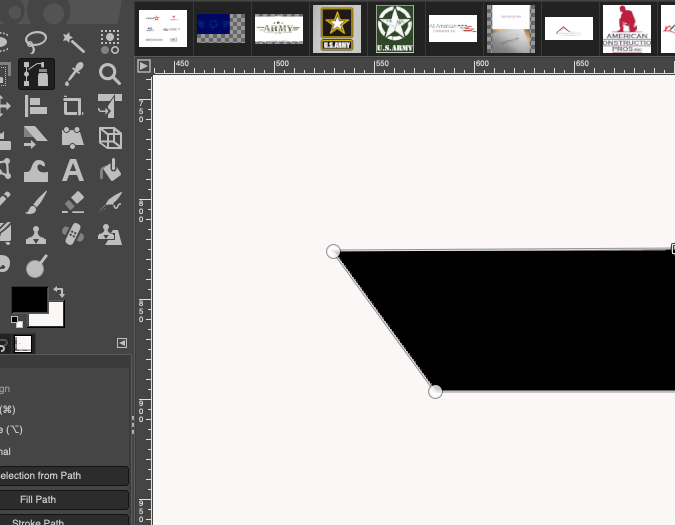675x525 pixels.
Task: Switch to the image thumbnail dock tab
Action: [x=23, y=344]
